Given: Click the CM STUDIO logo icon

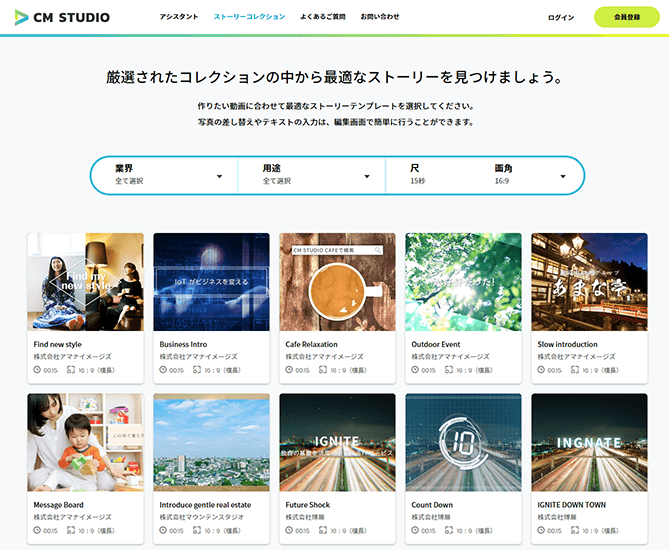Looking at the screenshot, I should point(21,17).
